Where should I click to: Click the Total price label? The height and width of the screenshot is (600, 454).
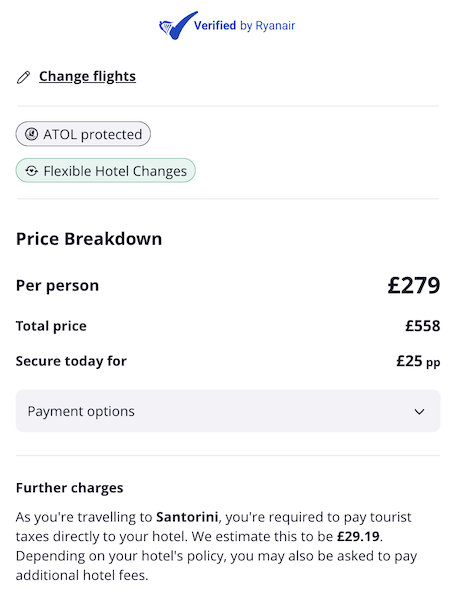click(51, 326)
